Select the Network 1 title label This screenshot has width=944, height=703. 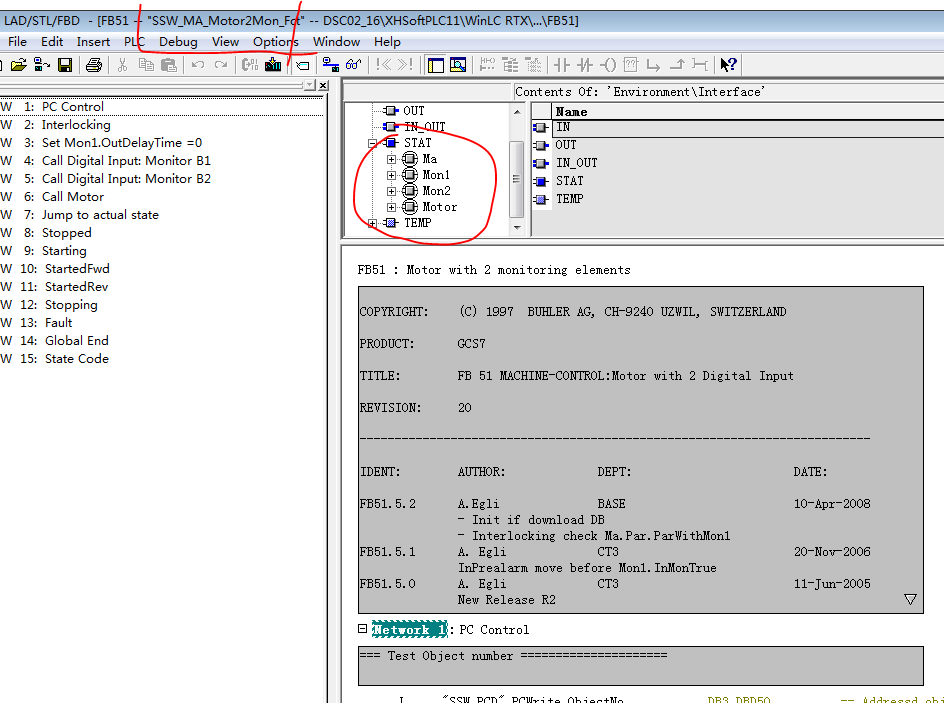pos(409,629)
